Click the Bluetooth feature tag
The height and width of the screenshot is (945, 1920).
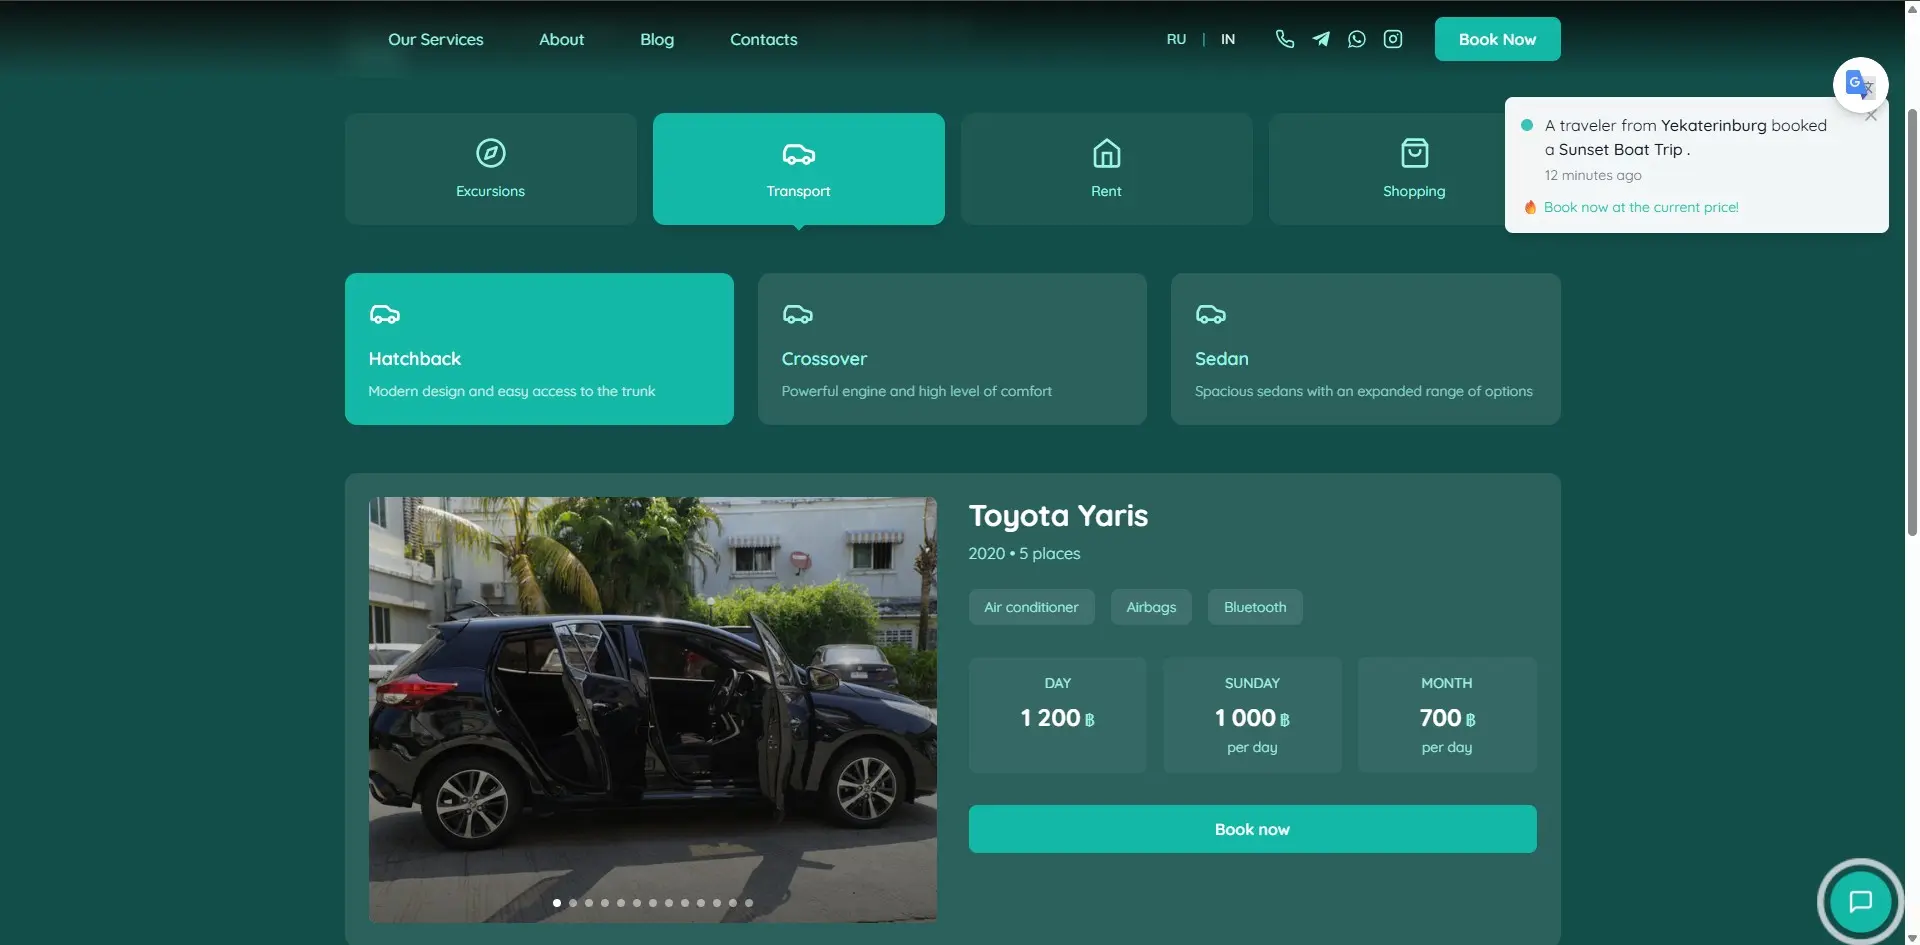[1255, 607]
